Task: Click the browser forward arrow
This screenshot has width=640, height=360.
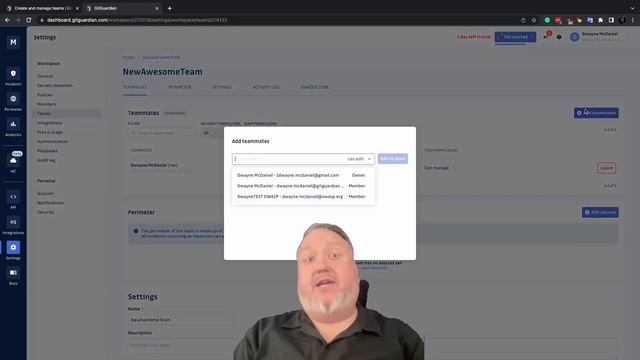Action: click(x=18, y=20)
